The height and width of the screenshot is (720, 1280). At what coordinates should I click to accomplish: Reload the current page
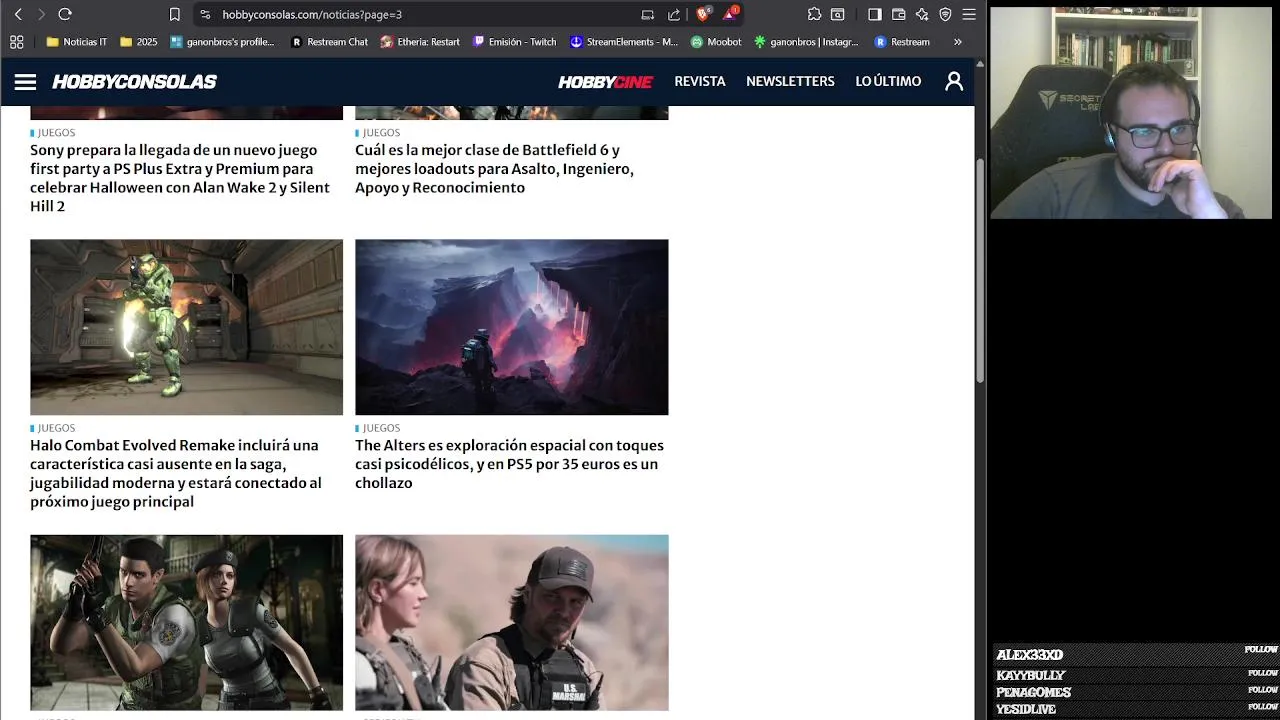pyautogui.click(x=65, y=14)
